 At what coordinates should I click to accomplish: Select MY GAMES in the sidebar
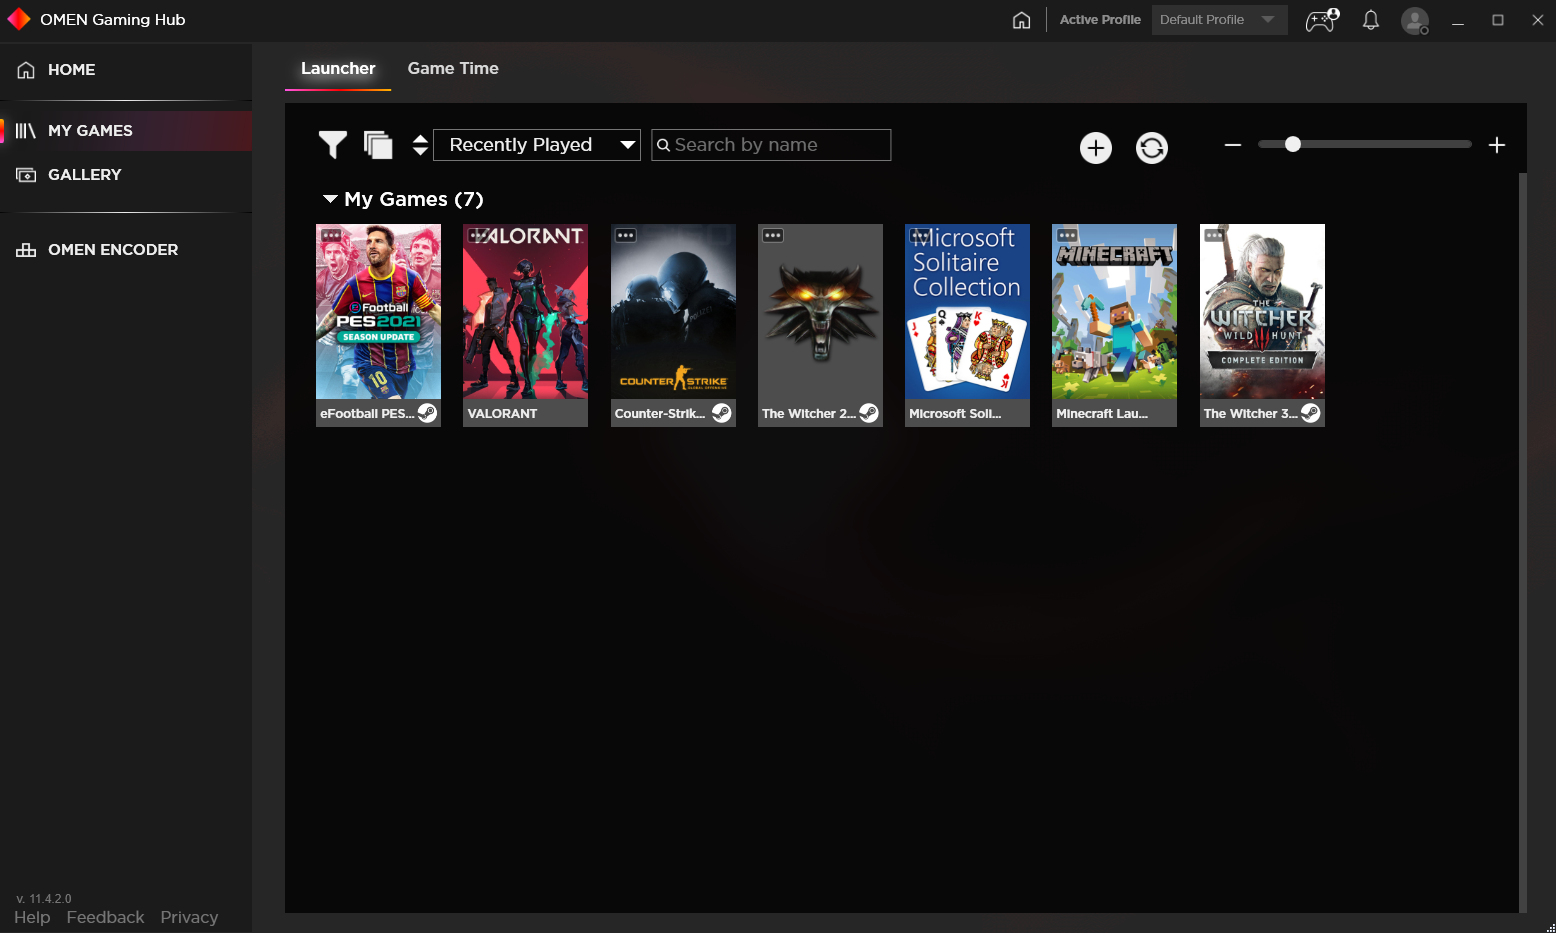pos(126,131)
